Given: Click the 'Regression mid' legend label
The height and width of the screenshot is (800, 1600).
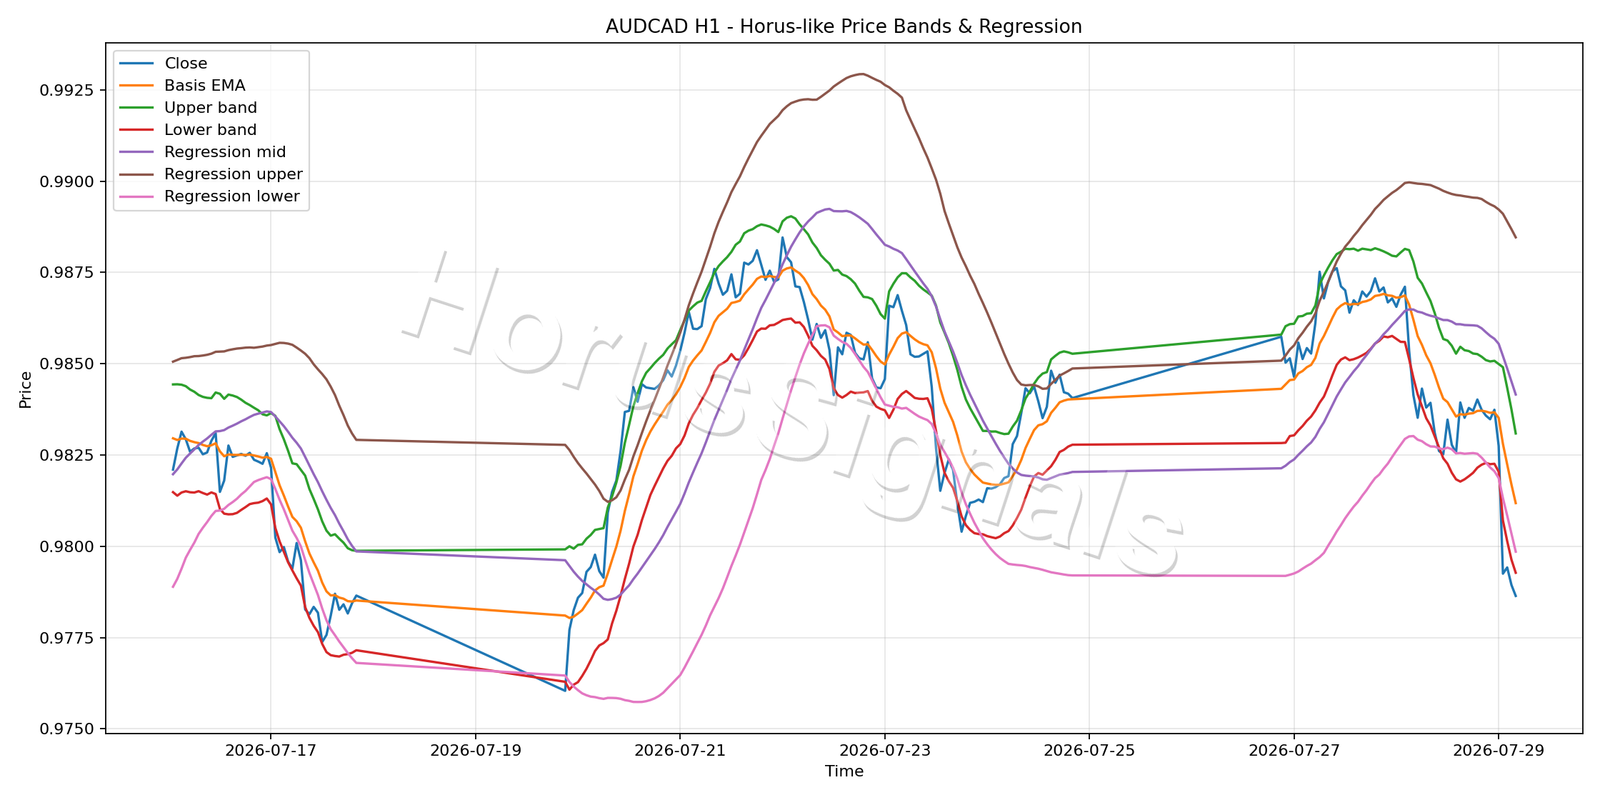Looking at the screenshot, I should click(225, 152).
